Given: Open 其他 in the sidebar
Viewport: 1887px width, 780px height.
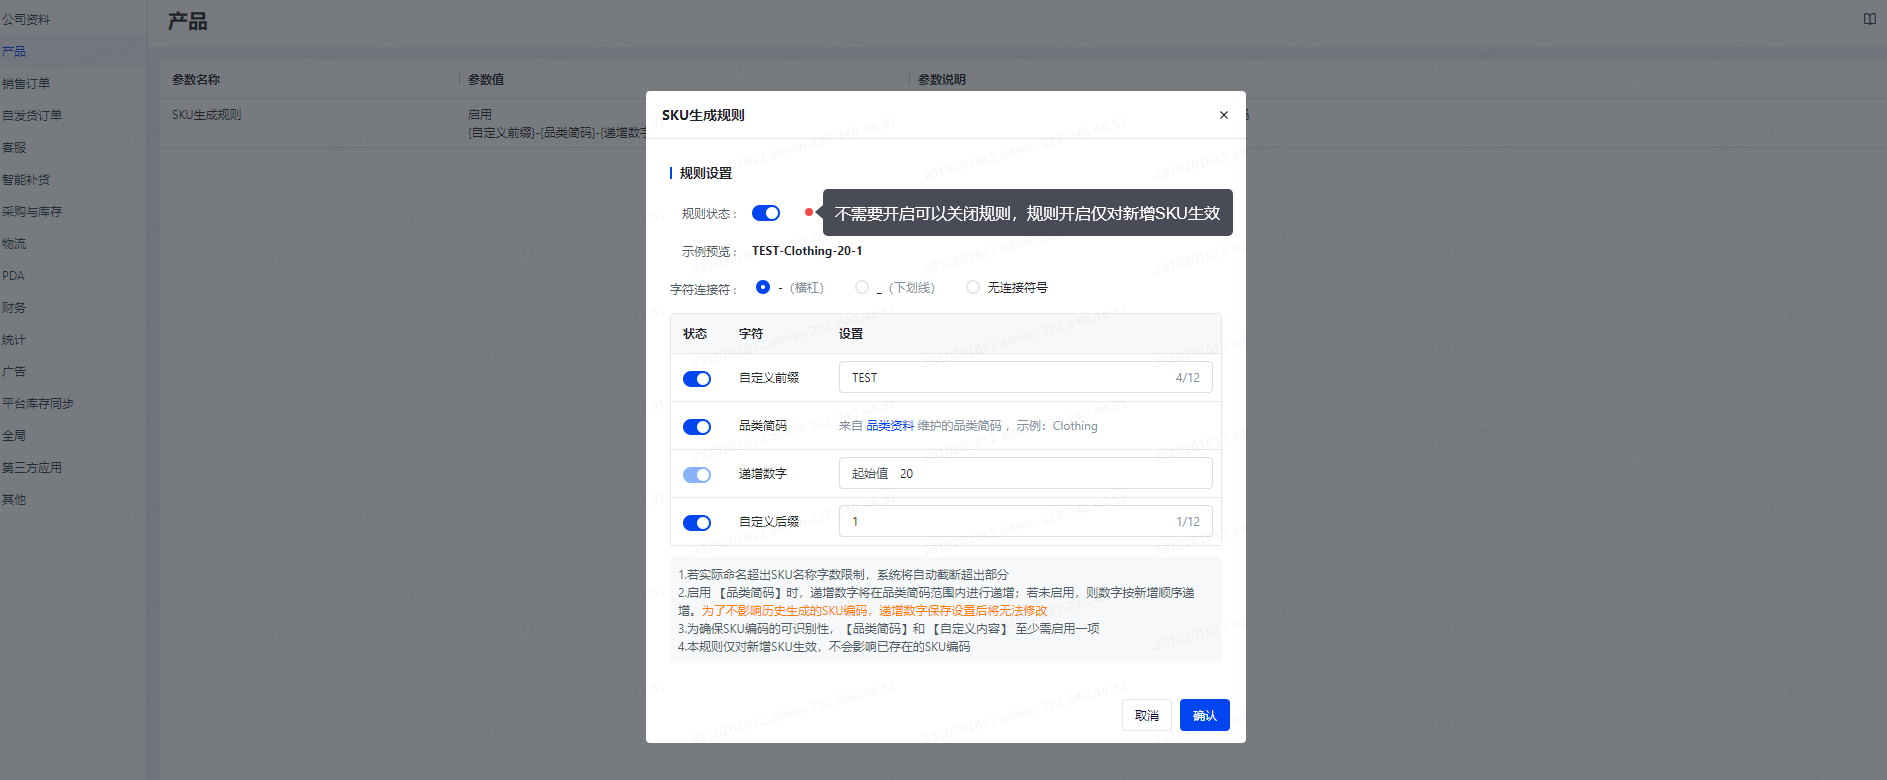Looking at the screenshot, I should (x=14, y=499).
